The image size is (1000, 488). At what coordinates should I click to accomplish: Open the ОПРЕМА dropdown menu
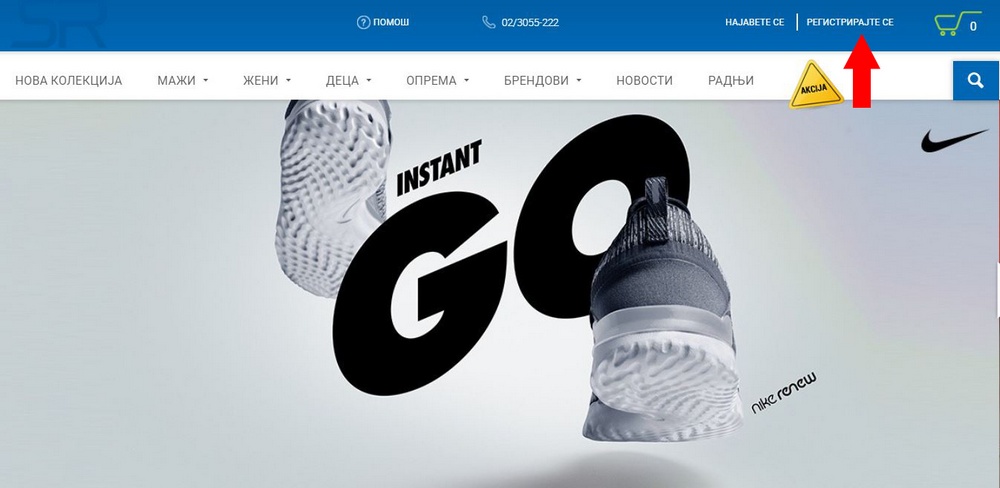pyautogui.click(x=438, y=81)
